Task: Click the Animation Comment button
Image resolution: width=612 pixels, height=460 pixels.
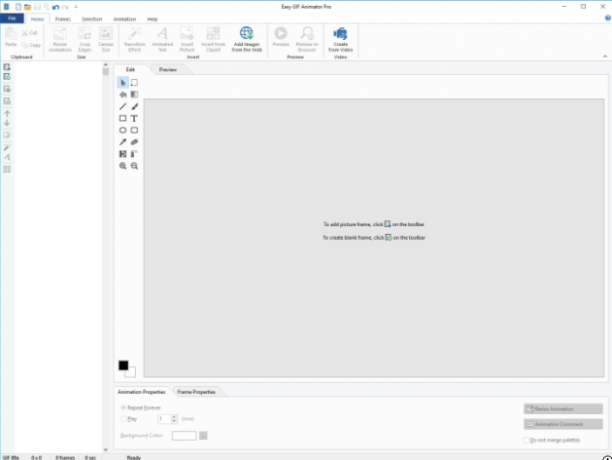Action: [x=563, y=424]
